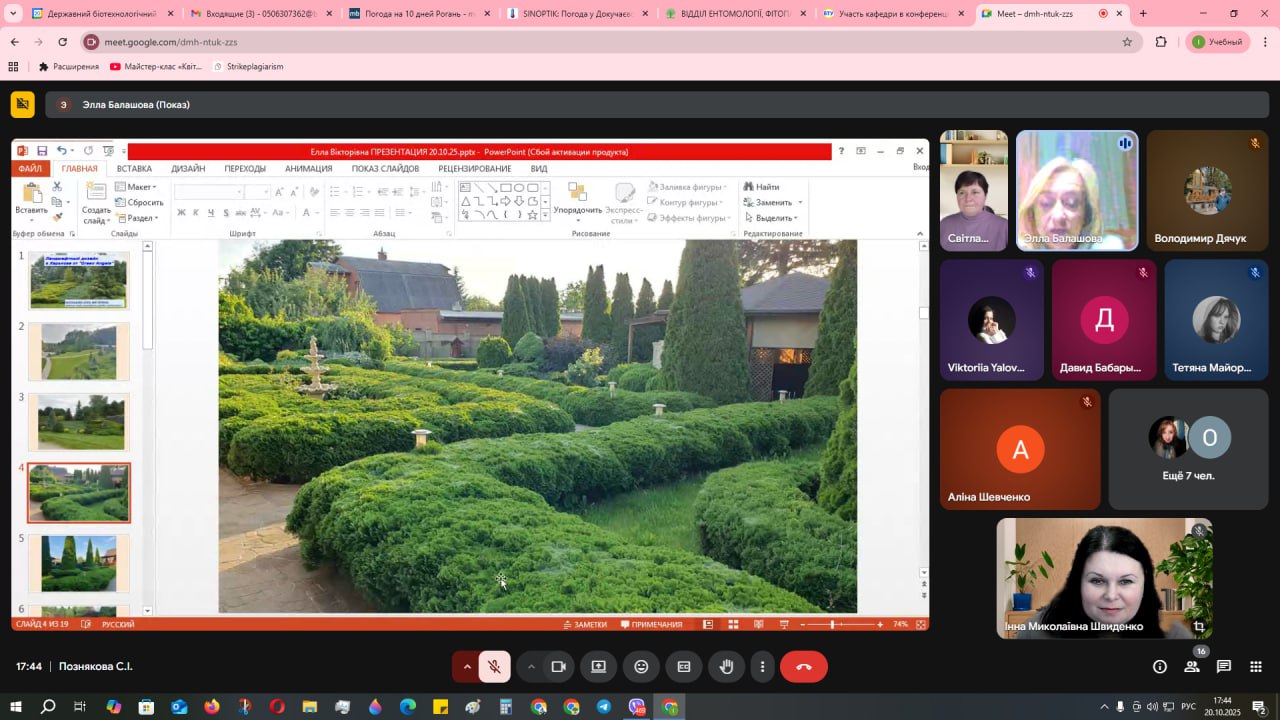The image size is (1280, 720).
Task: Expand audio settings arrow beside microphone
Action: (x=466, y=667)
